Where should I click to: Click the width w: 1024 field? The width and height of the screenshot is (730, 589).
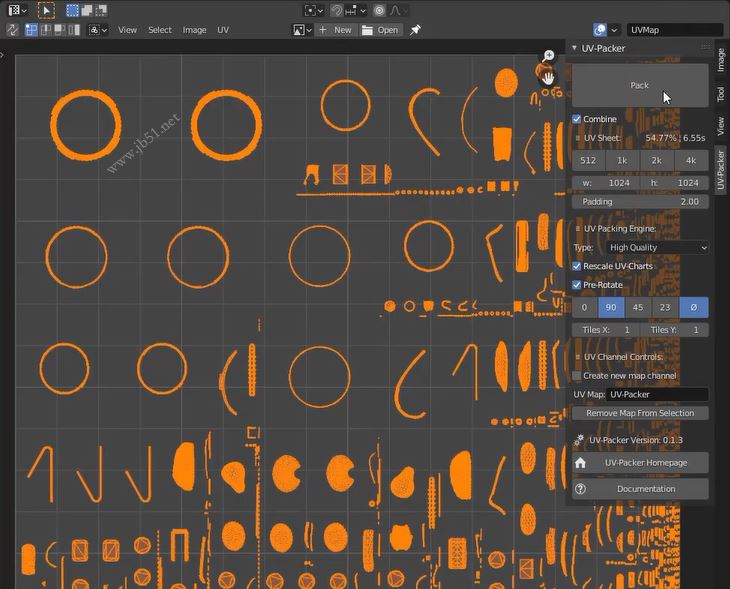[x=606, y=183]
